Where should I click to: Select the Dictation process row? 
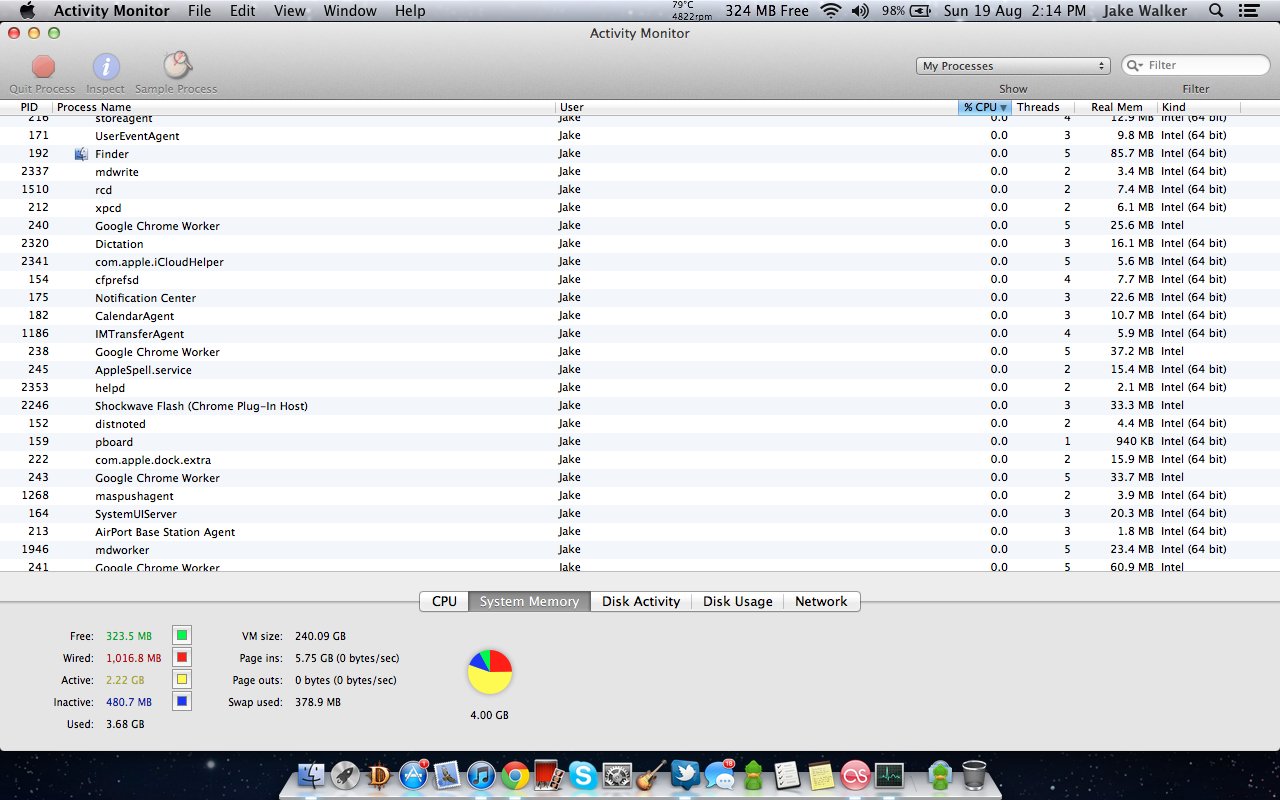coord(640,243)
